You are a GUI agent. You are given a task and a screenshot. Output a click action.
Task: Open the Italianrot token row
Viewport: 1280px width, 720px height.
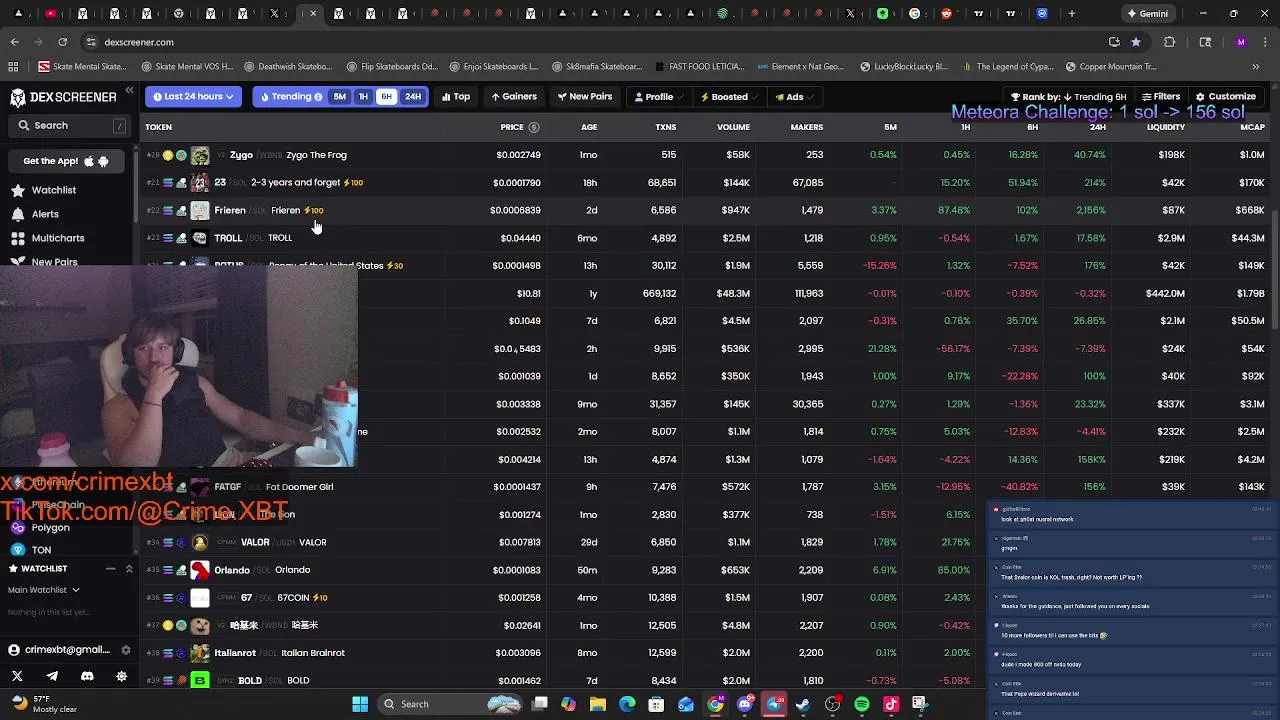point(706,653)
